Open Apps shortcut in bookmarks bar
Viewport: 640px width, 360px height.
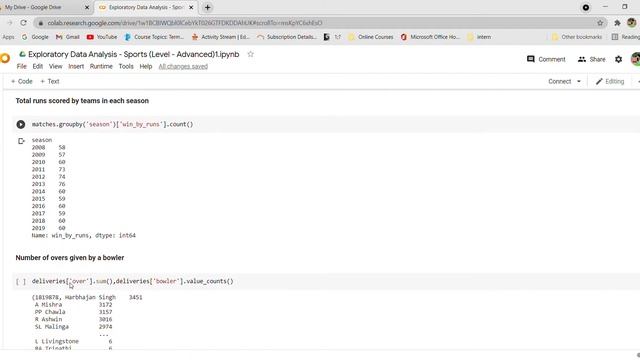click(8, 37)
